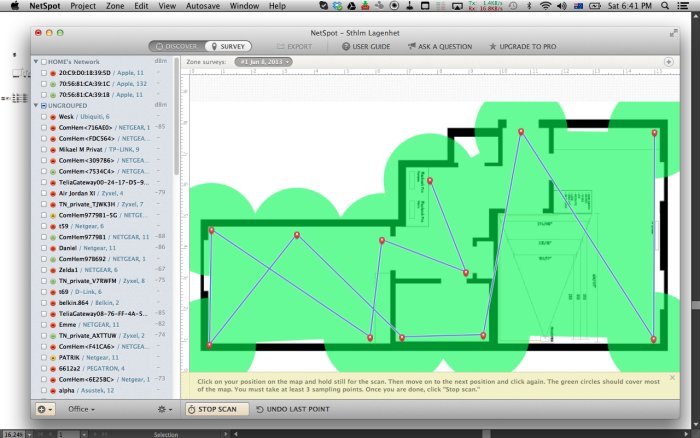Click the Ask a Question megaphone

(412, 46)
